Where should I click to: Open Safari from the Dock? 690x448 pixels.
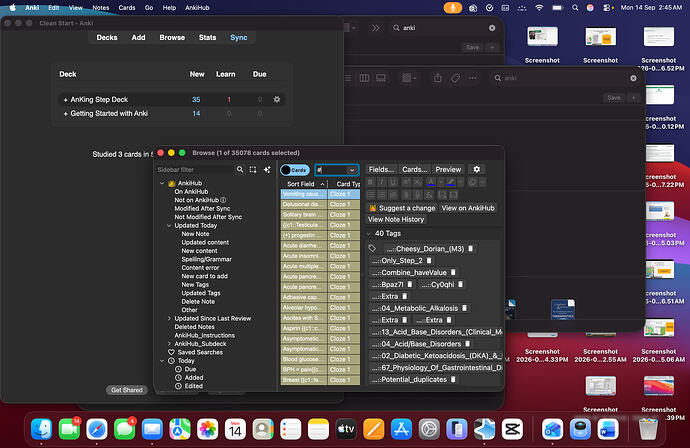point(97,429)
